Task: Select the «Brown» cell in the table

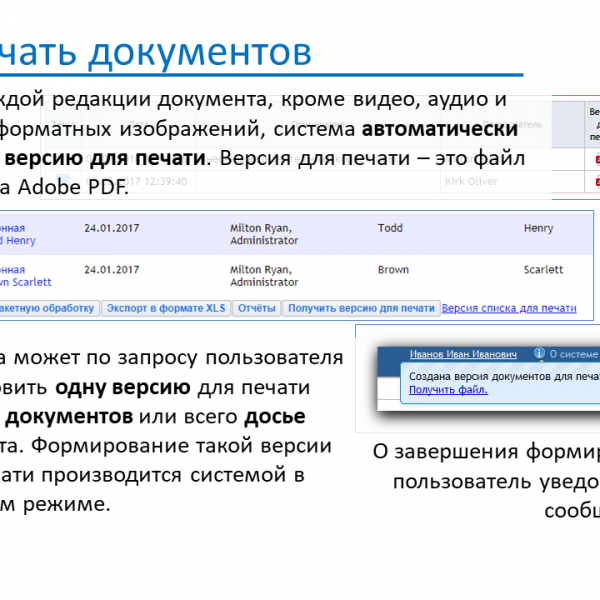Action: click(393, 270)
